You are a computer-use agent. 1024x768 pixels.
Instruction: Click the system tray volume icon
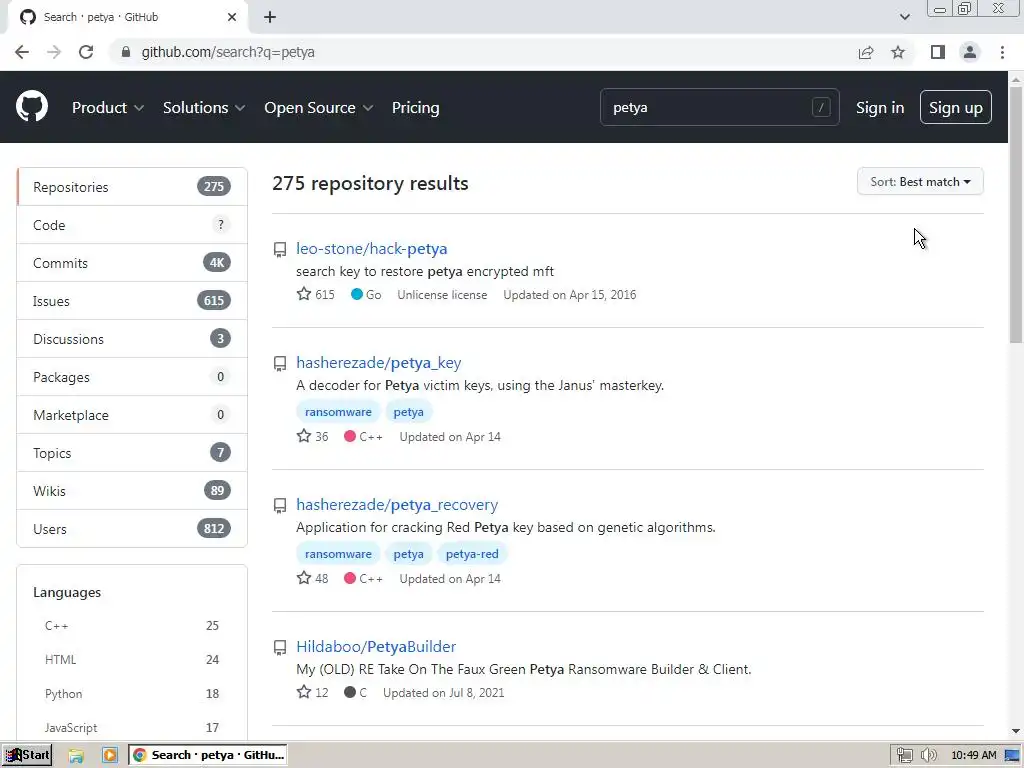point(929,756)
